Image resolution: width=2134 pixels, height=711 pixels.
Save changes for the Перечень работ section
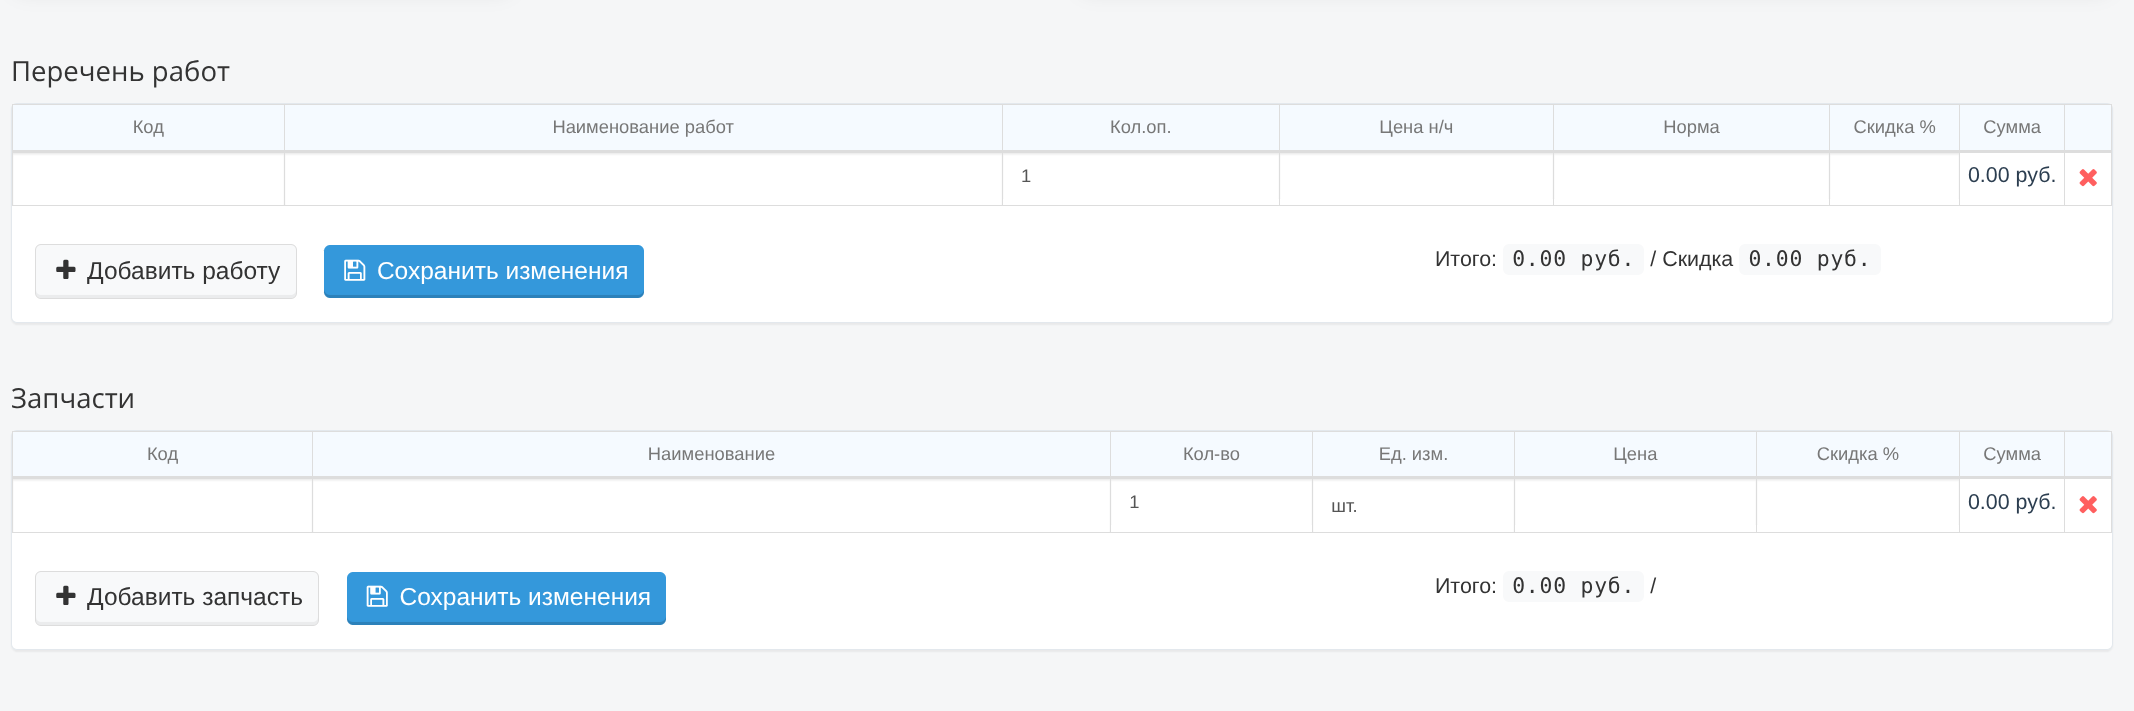tap(484, 271)
